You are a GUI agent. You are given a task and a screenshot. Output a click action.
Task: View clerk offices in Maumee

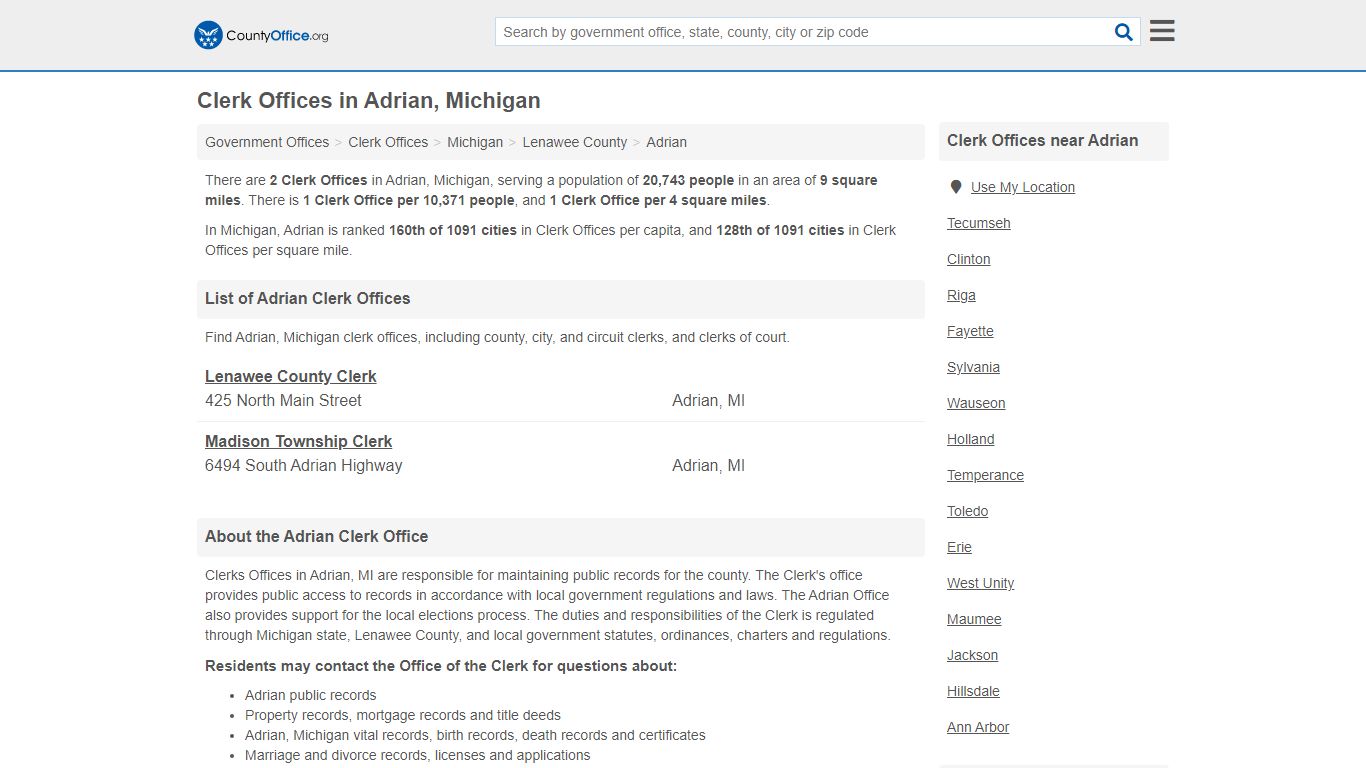pyautogui.click(x=974, y=619)
